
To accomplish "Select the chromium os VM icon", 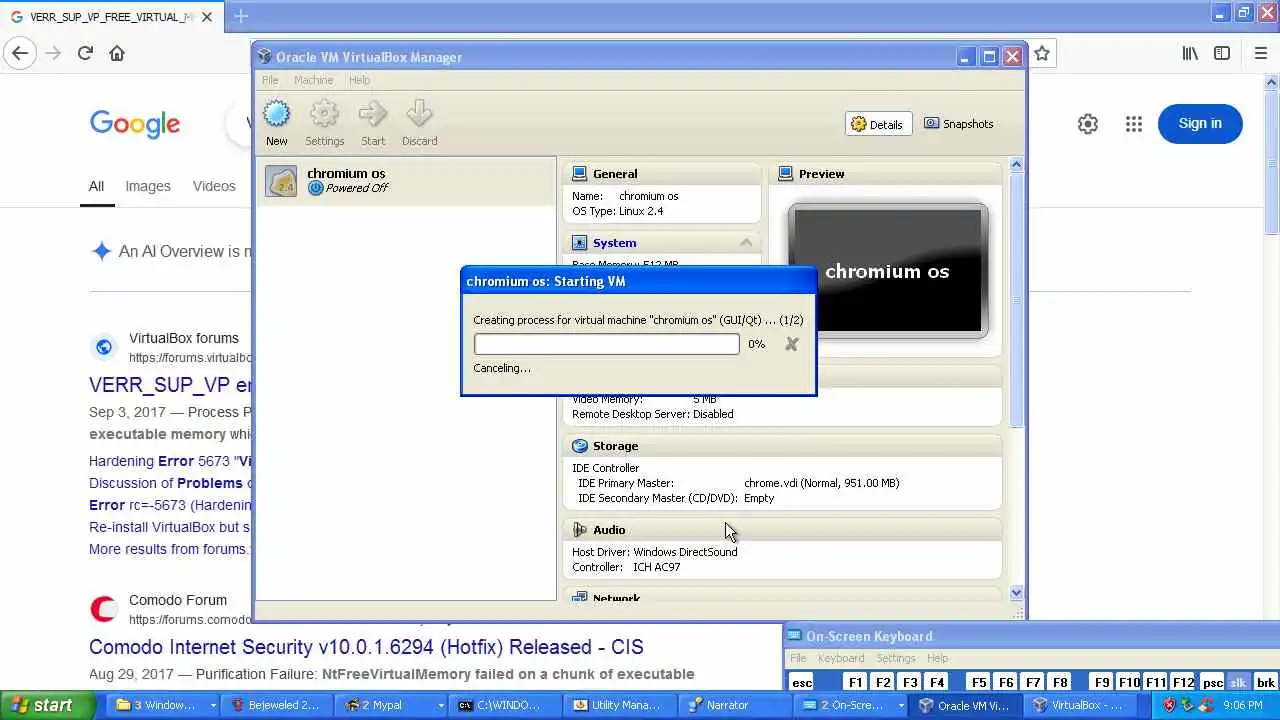I will (281, 181).
